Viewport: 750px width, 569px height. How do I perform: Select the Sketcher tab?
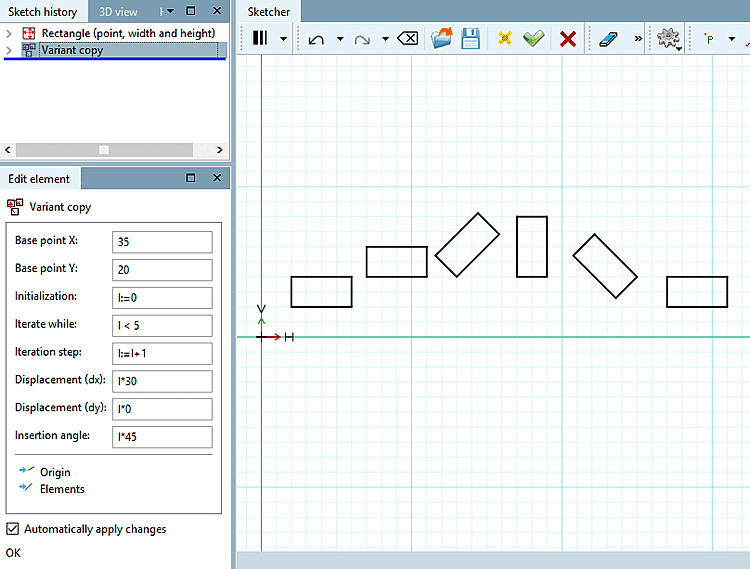click(x=268, y=12)
